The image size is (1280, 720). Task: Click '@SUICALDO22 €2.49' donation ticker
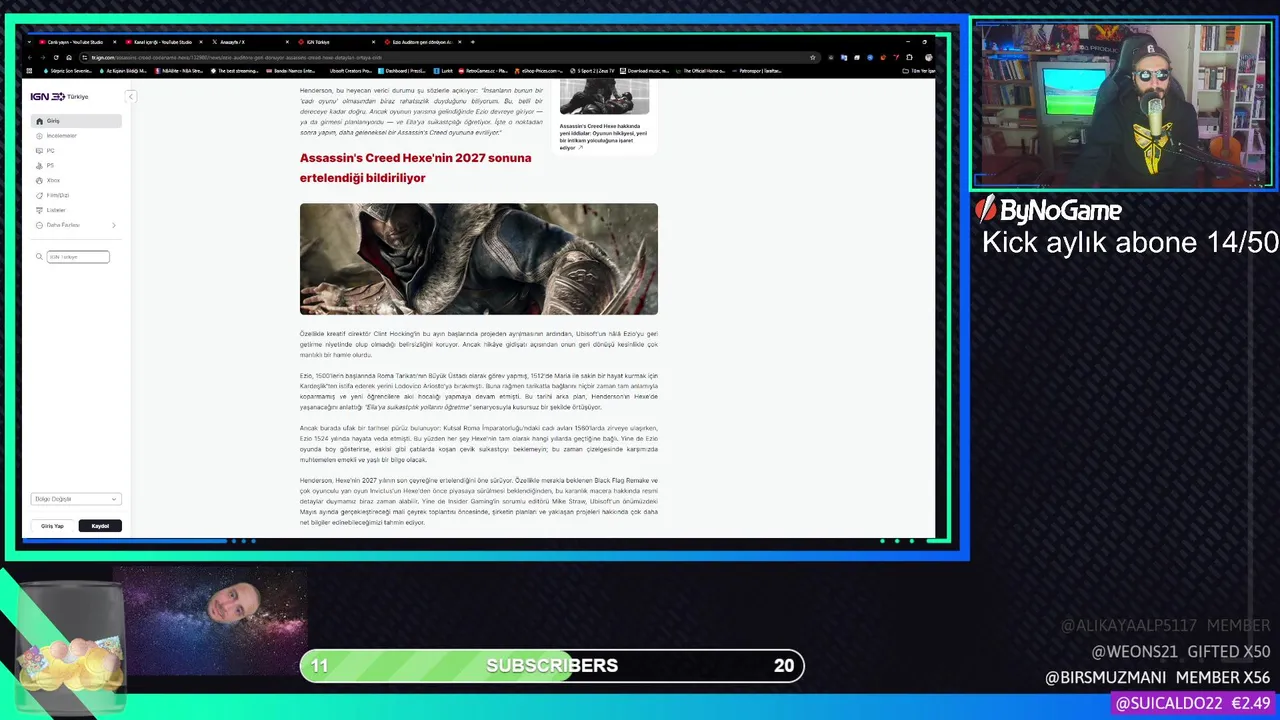tap(1193, 704)
